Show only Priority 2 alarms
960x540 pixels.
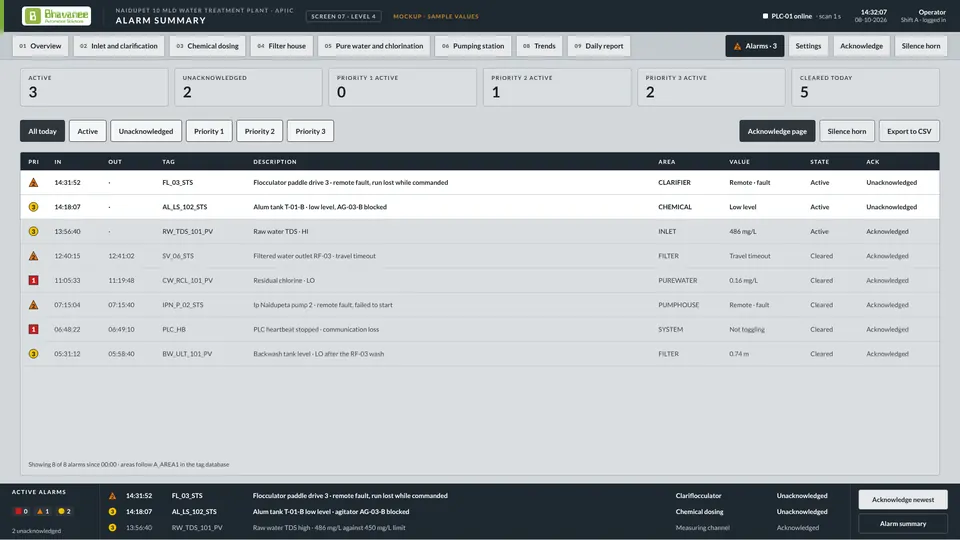260,131
